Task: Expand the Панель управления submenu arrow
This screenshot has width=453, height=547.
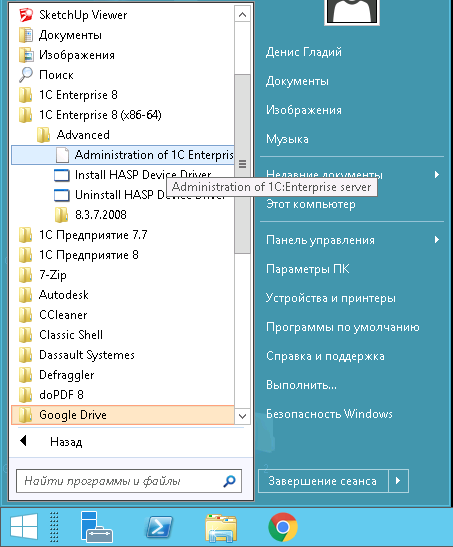Action: coord(437,240)
